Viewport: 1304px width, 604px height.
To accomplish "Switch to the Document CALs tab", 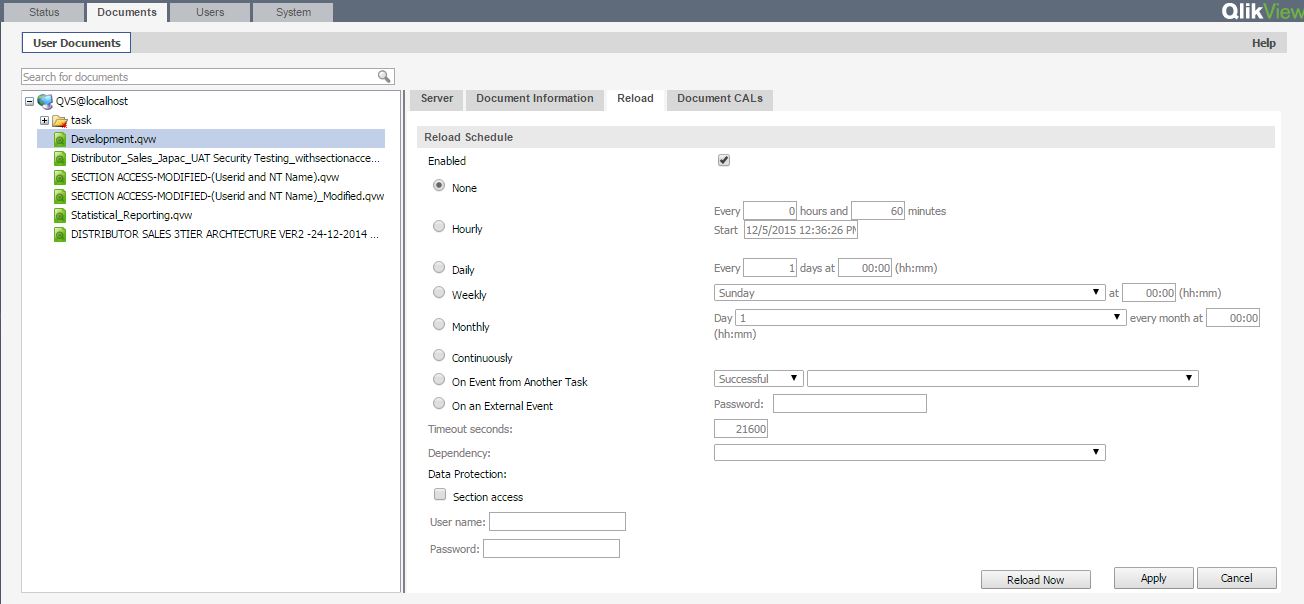I will click(719, 99).
